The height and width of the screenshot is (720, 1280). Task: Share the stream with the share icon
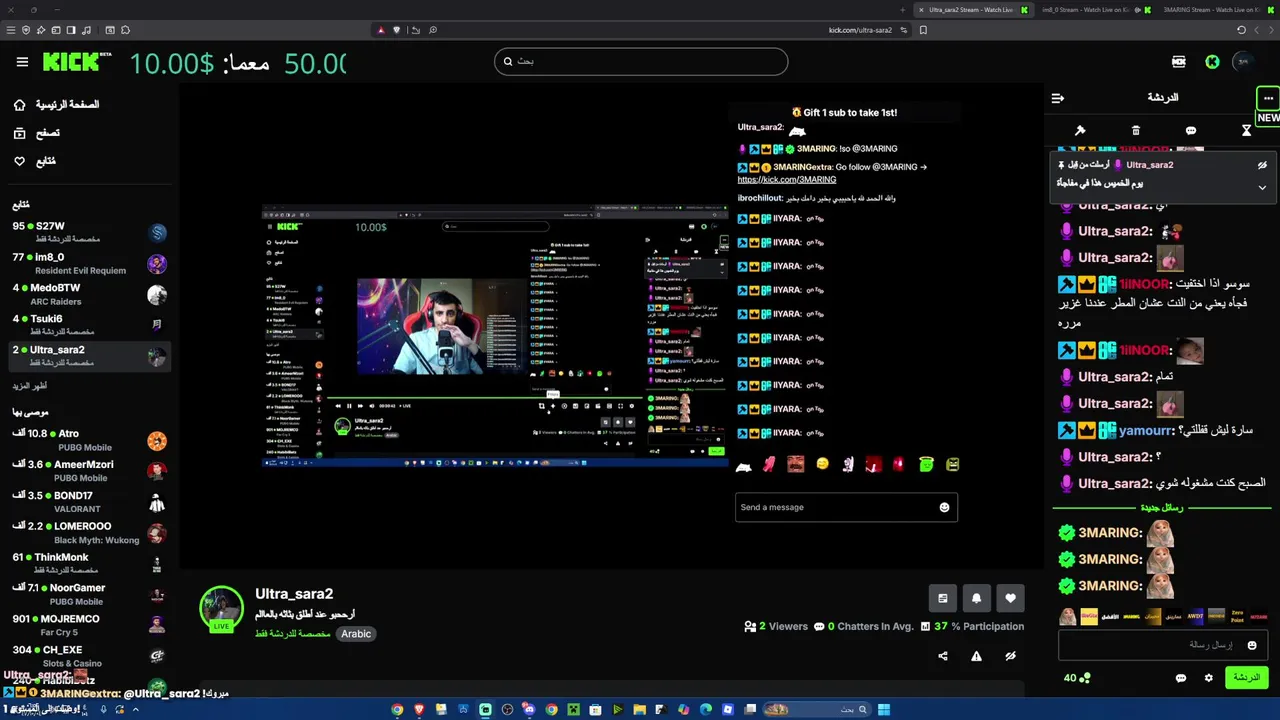(x=942, y=656)
